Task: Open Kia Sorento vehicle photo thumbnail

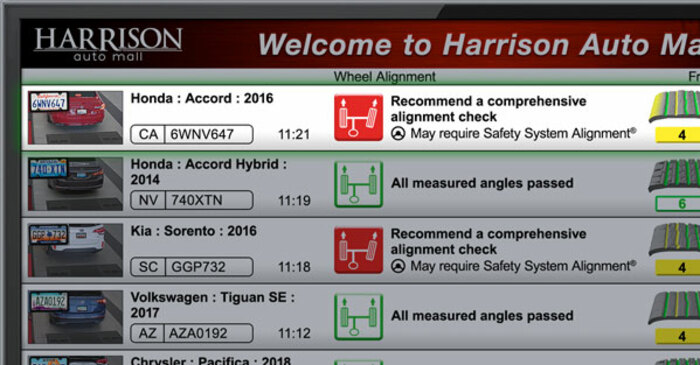Action: coord(75,250)
